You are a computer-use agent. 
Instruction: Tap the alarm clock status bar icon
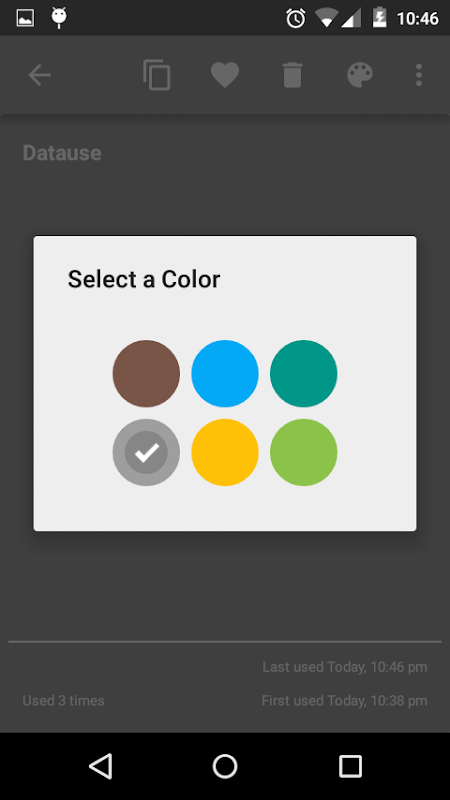coord(295,19)
